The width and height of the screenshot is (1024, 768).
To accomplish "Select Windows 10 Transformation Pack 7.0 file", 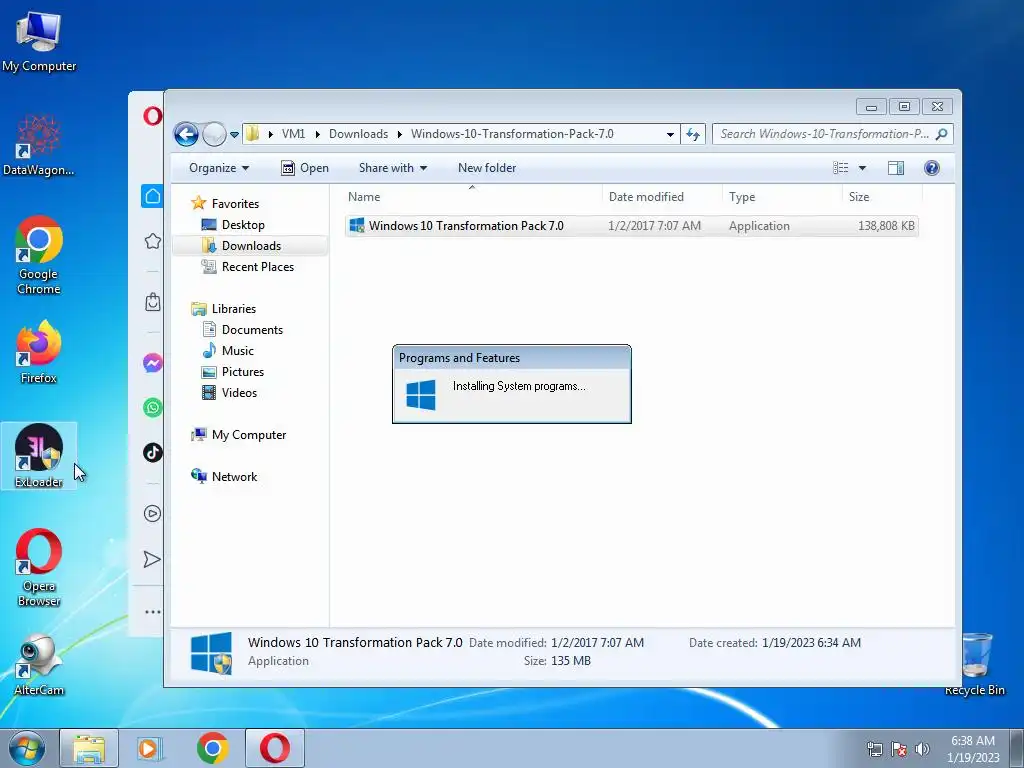I will point(632,226).
